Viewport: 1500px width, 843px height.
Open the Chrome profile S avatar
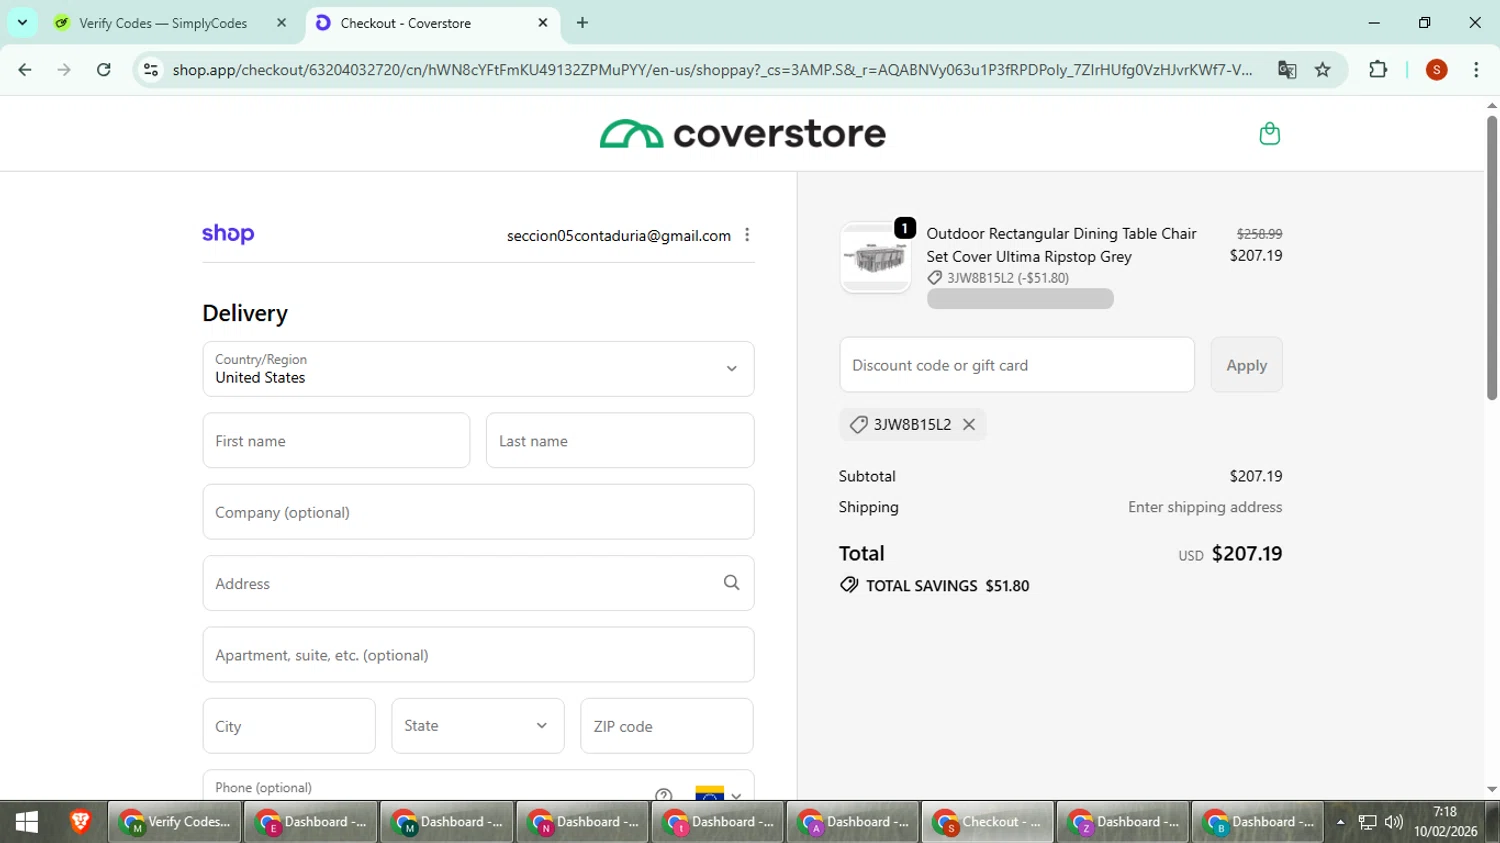(x=1437, y=70)
